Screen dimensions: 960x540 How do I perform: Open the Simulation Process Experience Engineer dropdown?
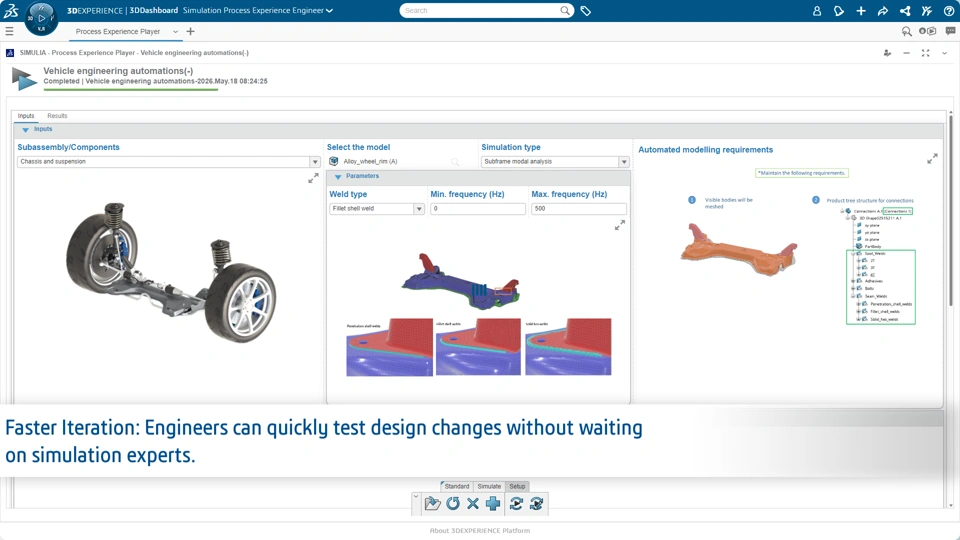click(x=330, y=10)
